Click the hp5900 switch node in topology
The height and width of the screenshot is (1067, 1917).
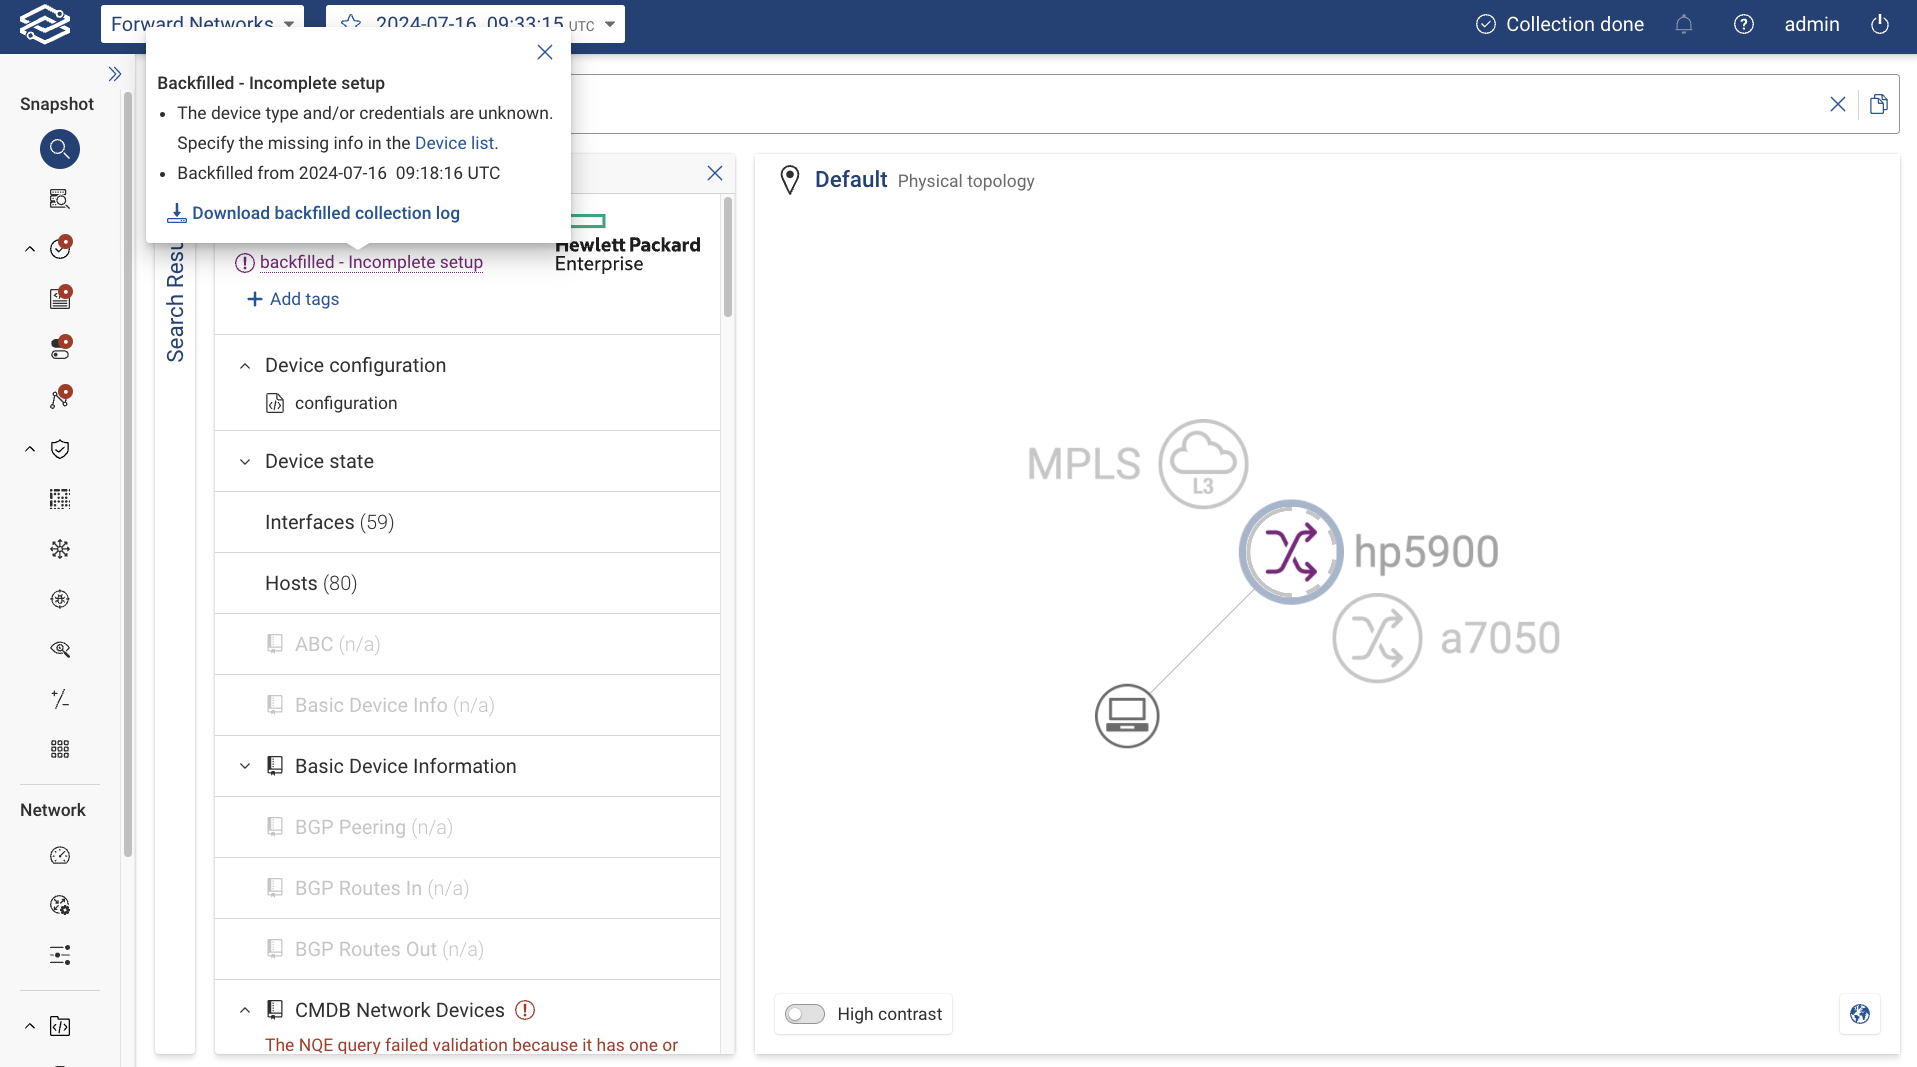pos(1291,552)
